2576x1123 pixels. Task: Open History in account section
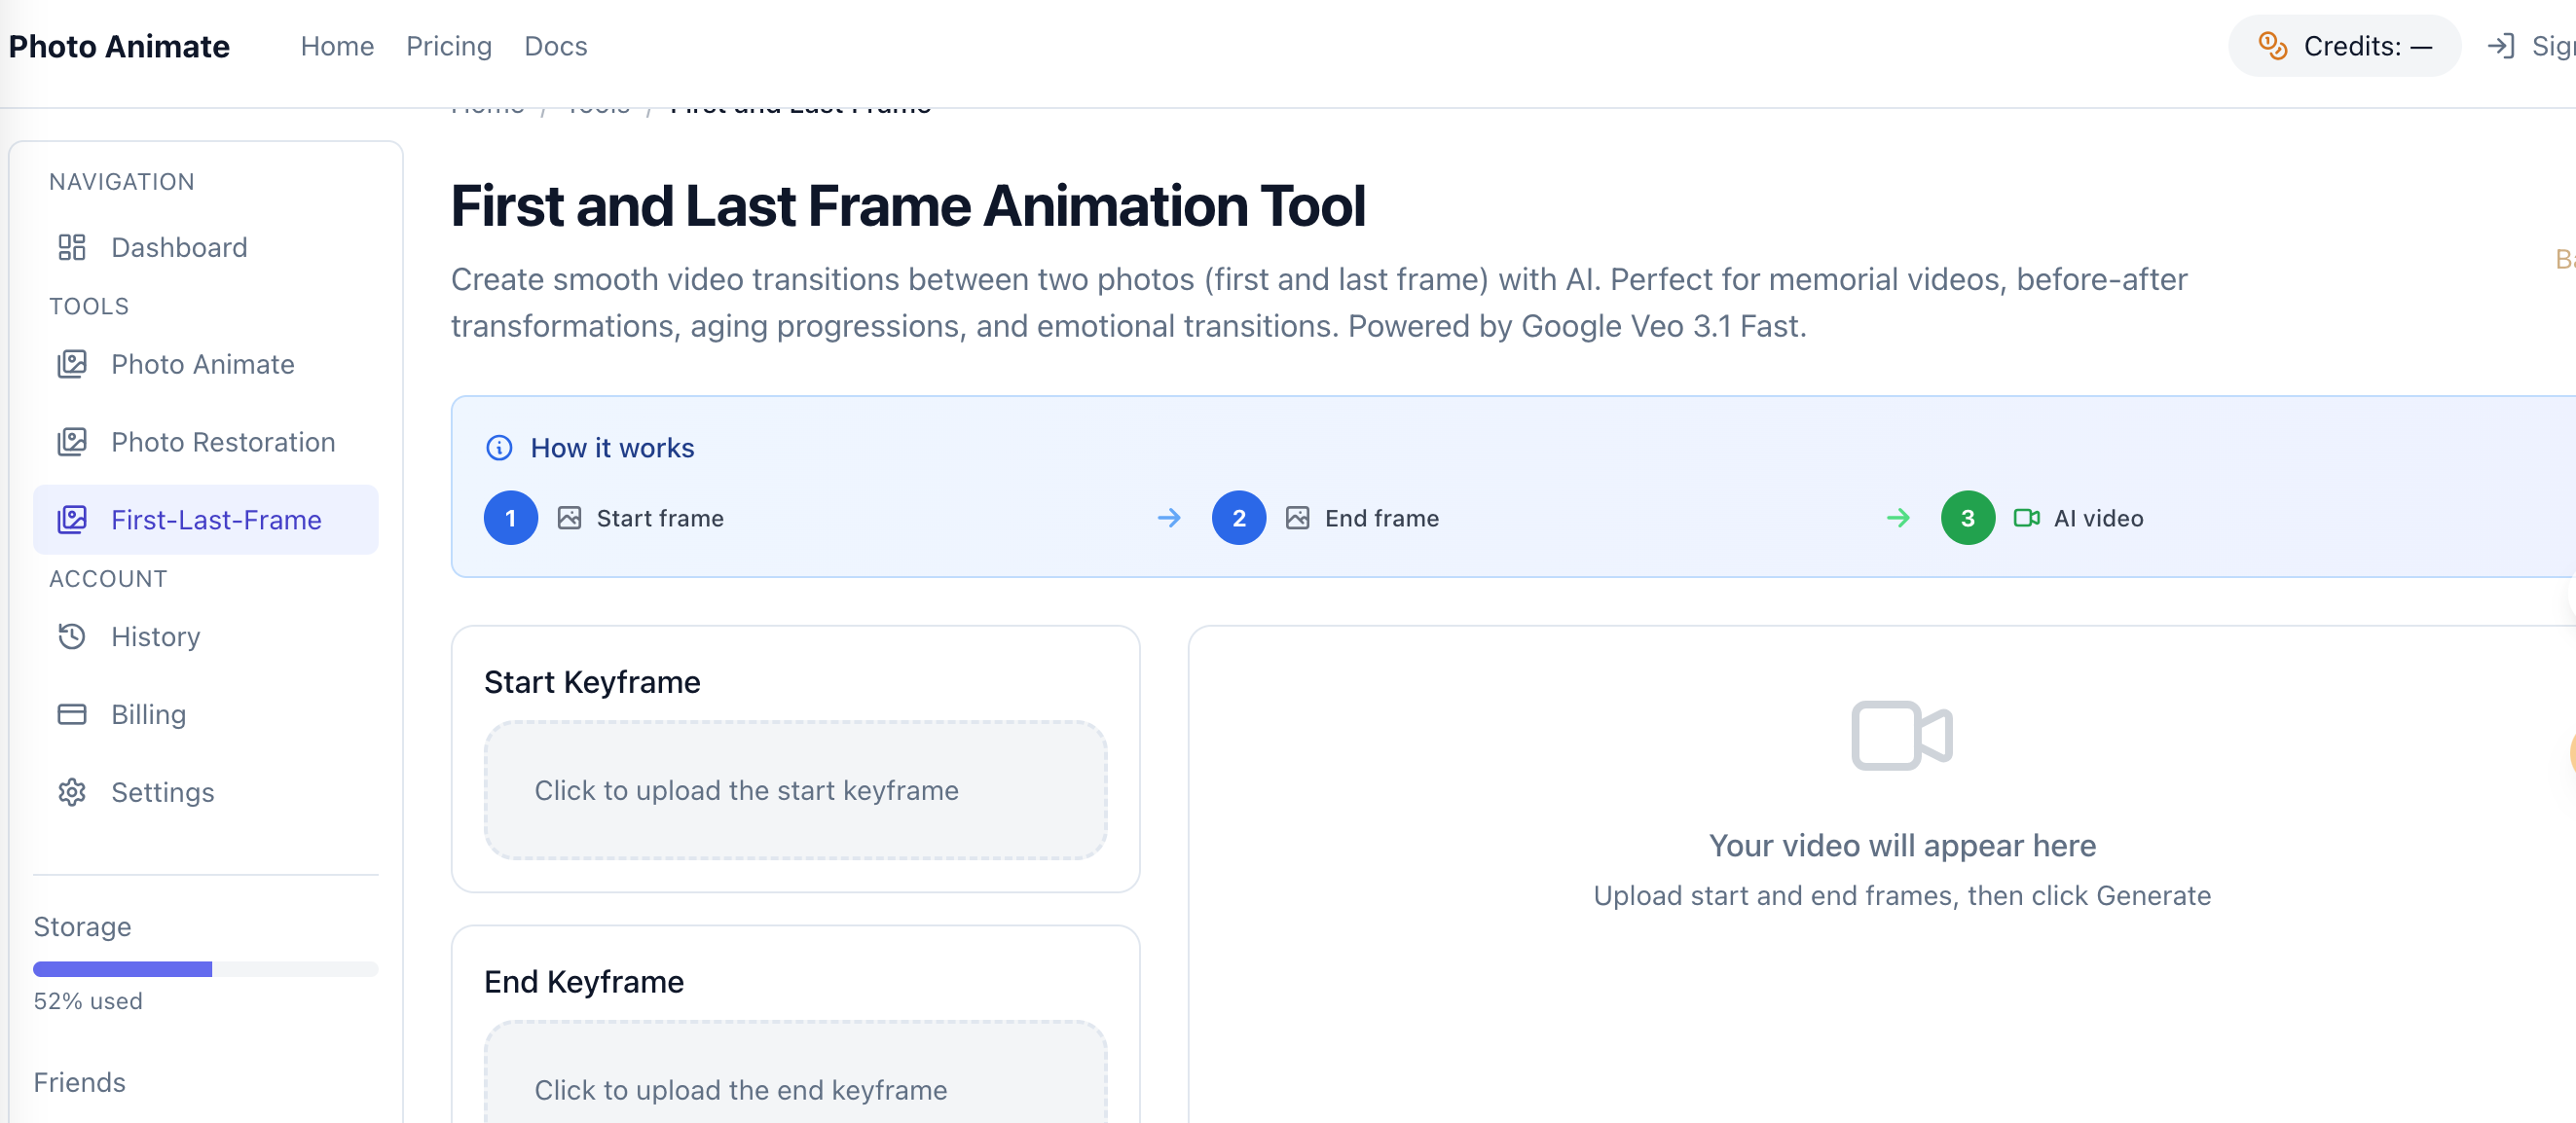(206, 637)
